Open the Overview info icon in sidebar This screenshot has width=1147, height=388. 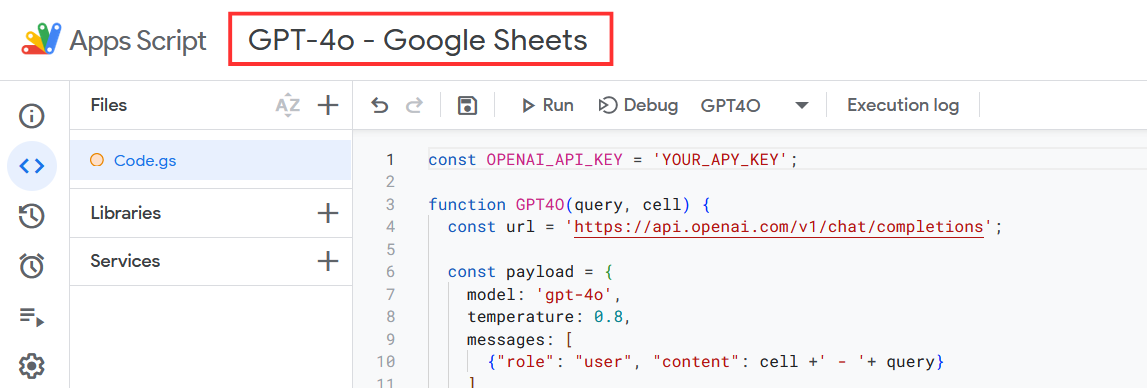[31, 116]
